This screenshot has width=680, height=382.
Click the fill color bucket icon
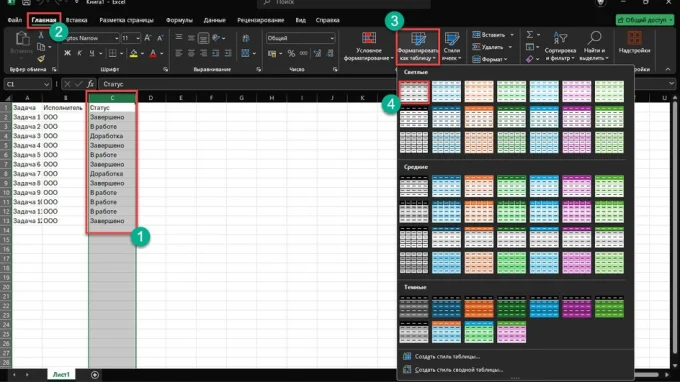pyautogui.click(x=134, y=54)
